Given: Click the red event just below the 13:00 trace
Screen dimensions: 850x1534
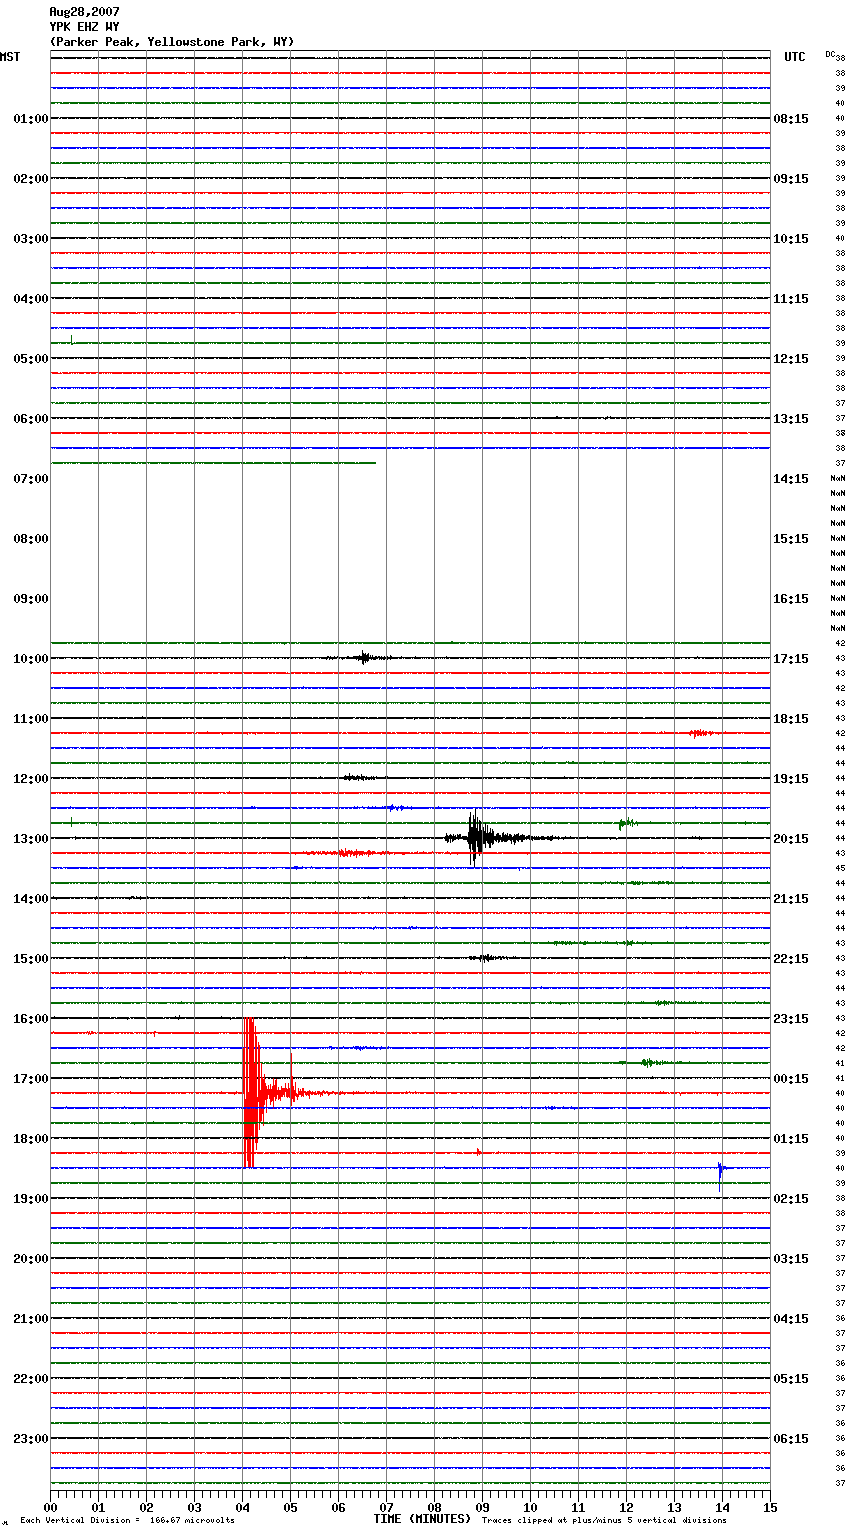Looking at the screenshot, I should pos(352,853).
